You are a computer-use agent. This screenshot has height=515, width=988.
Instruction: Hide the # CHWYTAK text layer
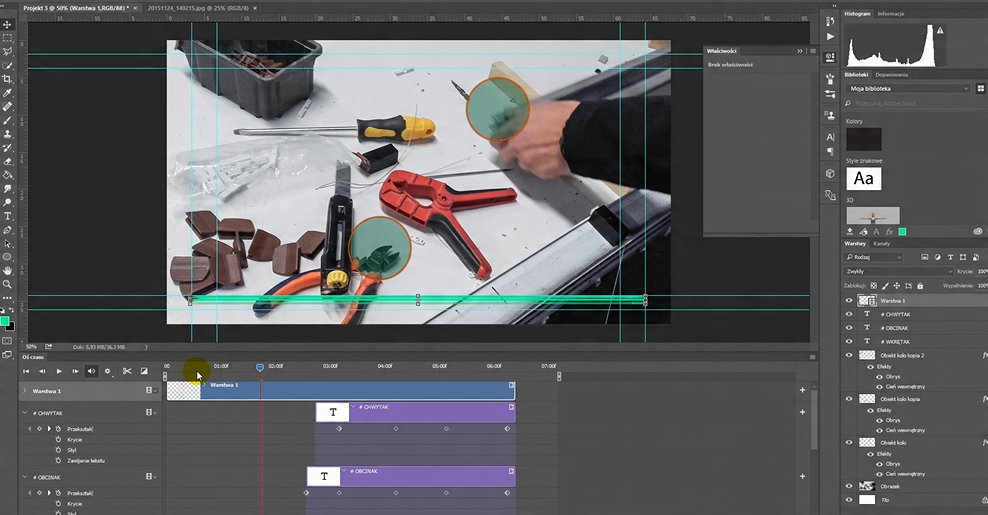(x=848, y=314)
